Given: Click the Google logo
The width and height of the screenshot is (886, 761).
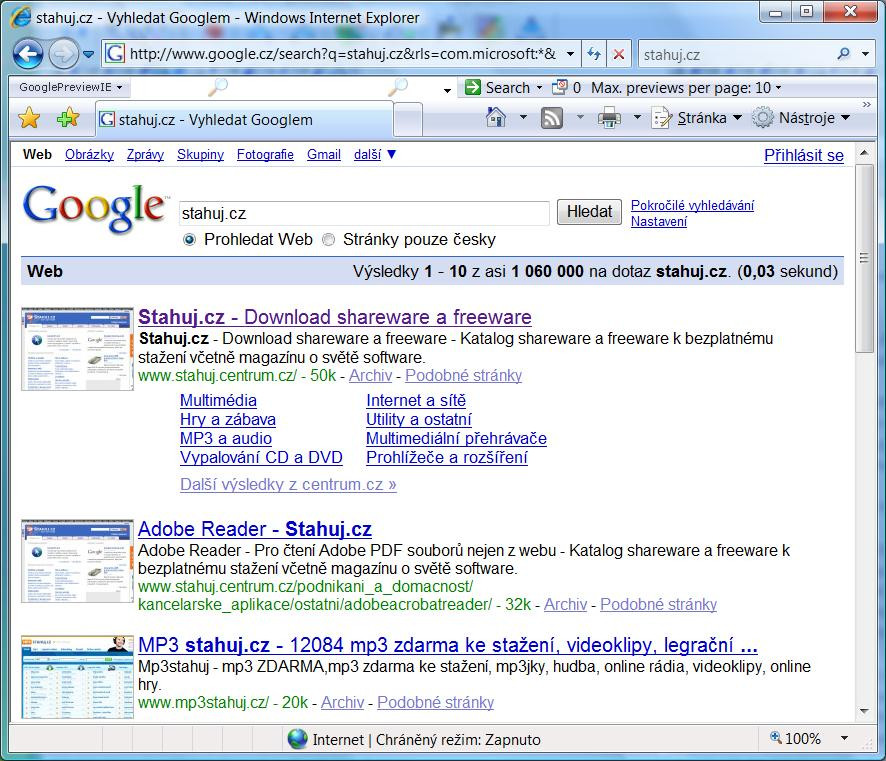Looking at the screenshot, I should pyautogui.click(x=94, y=208).
